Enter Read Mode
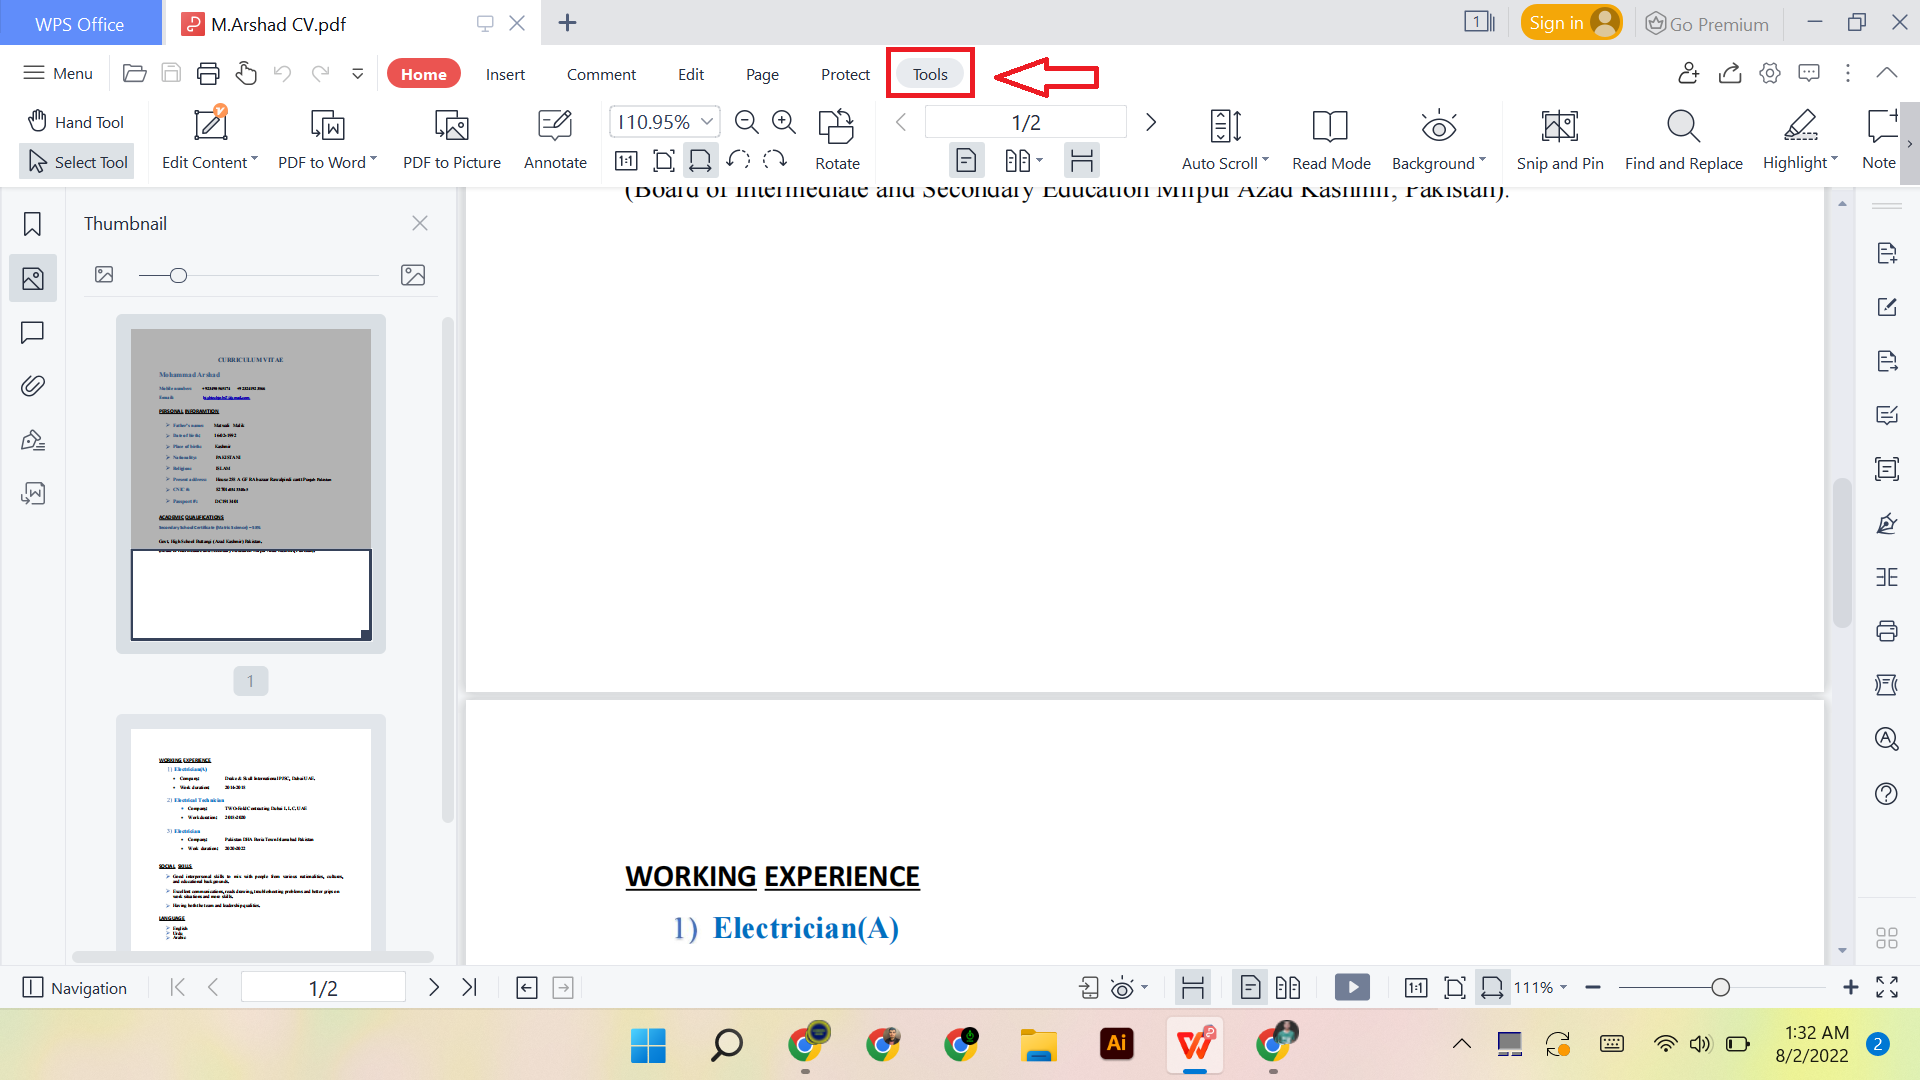1920x1080 pixels. tap(1330, 138)
